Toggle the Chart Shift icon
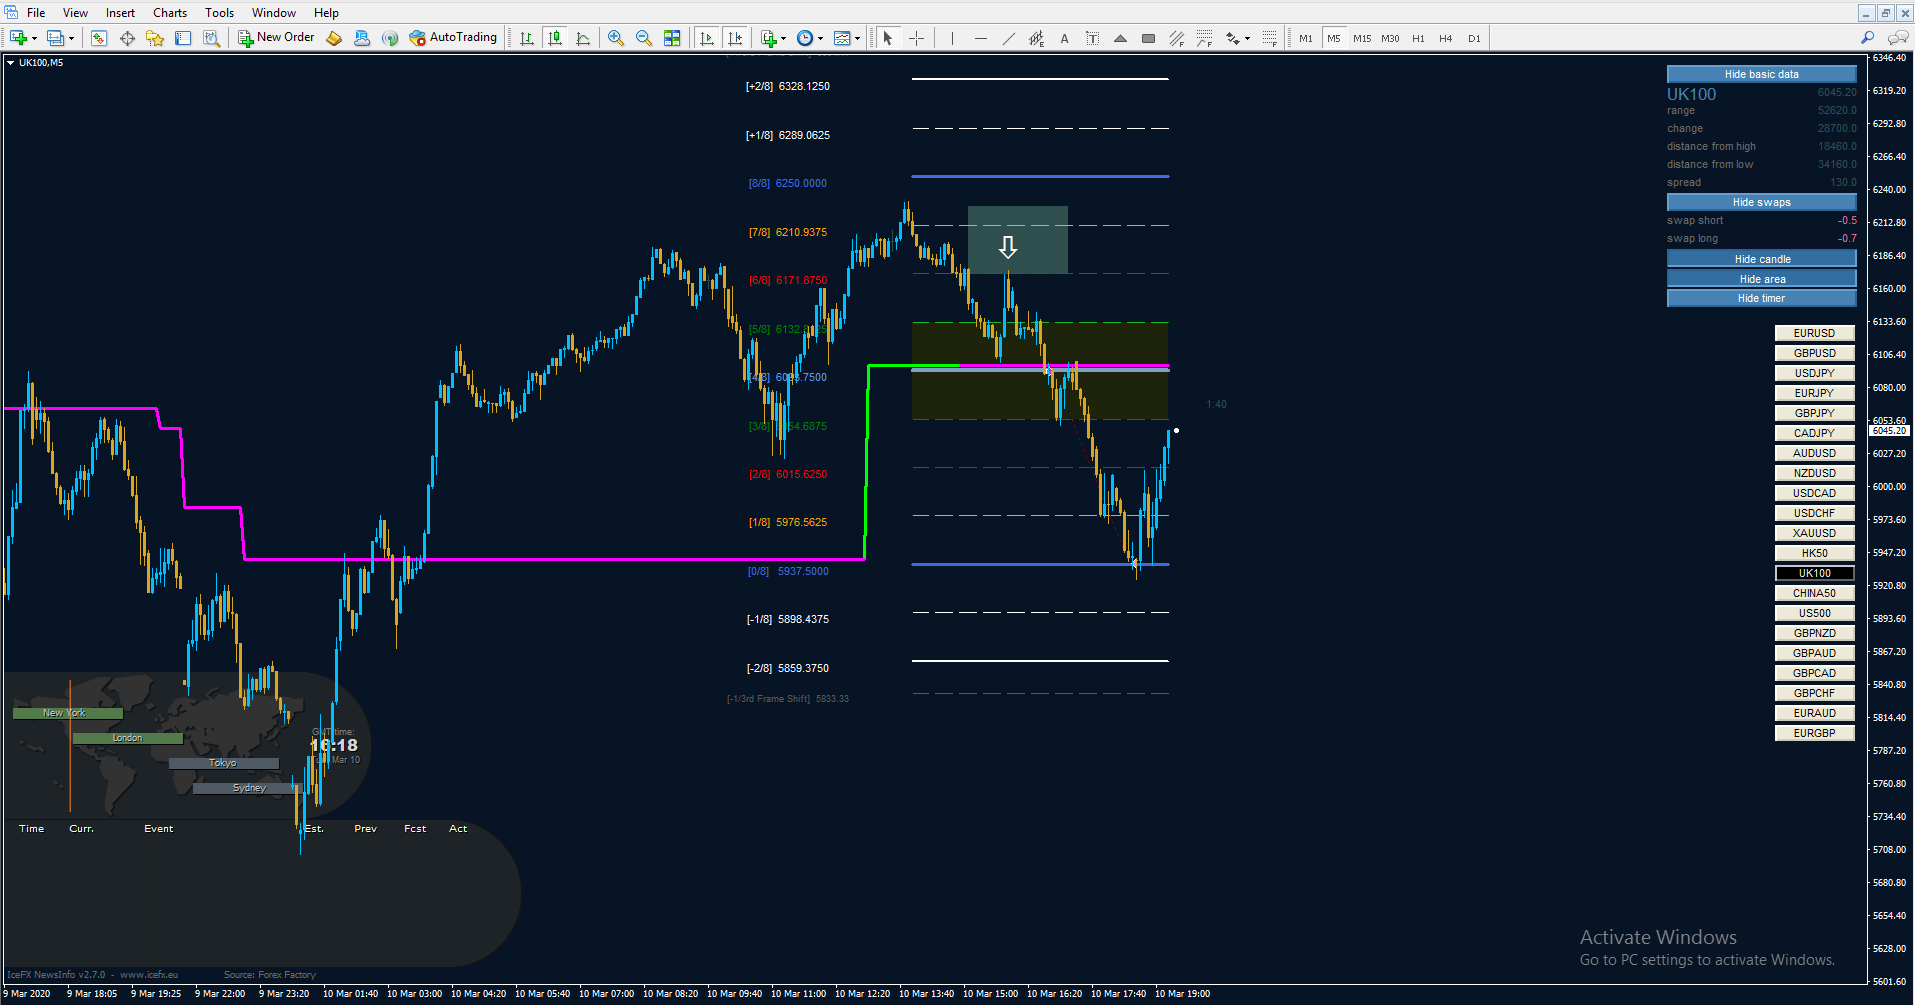The height and width of the screenshot is (1005, 1915). (x=735, y=38)
